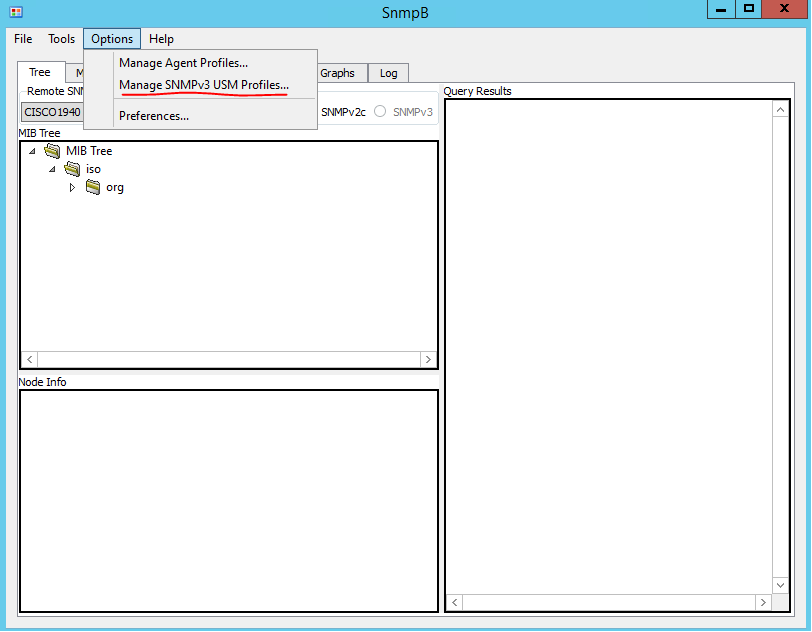
Task: Open the Preferences dialog
Action: point(153,115)
